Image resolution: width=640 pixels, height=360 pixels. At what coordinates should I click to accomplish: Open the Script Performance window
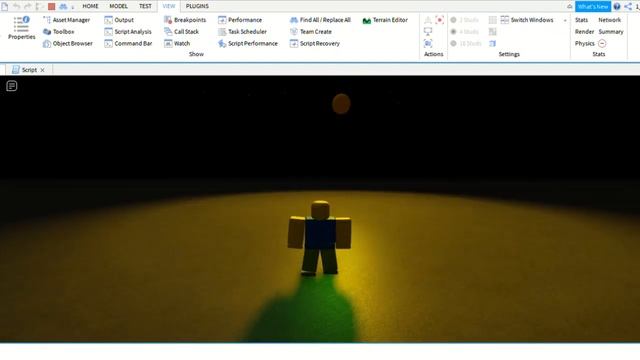coord(248,43)
